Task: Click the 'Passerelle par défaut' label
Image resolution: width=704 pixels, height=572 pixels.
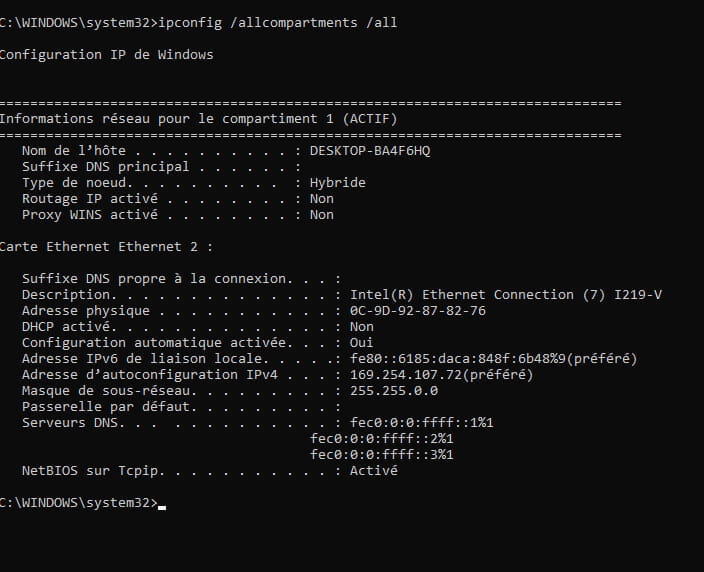Action: [x=107, y=407]
